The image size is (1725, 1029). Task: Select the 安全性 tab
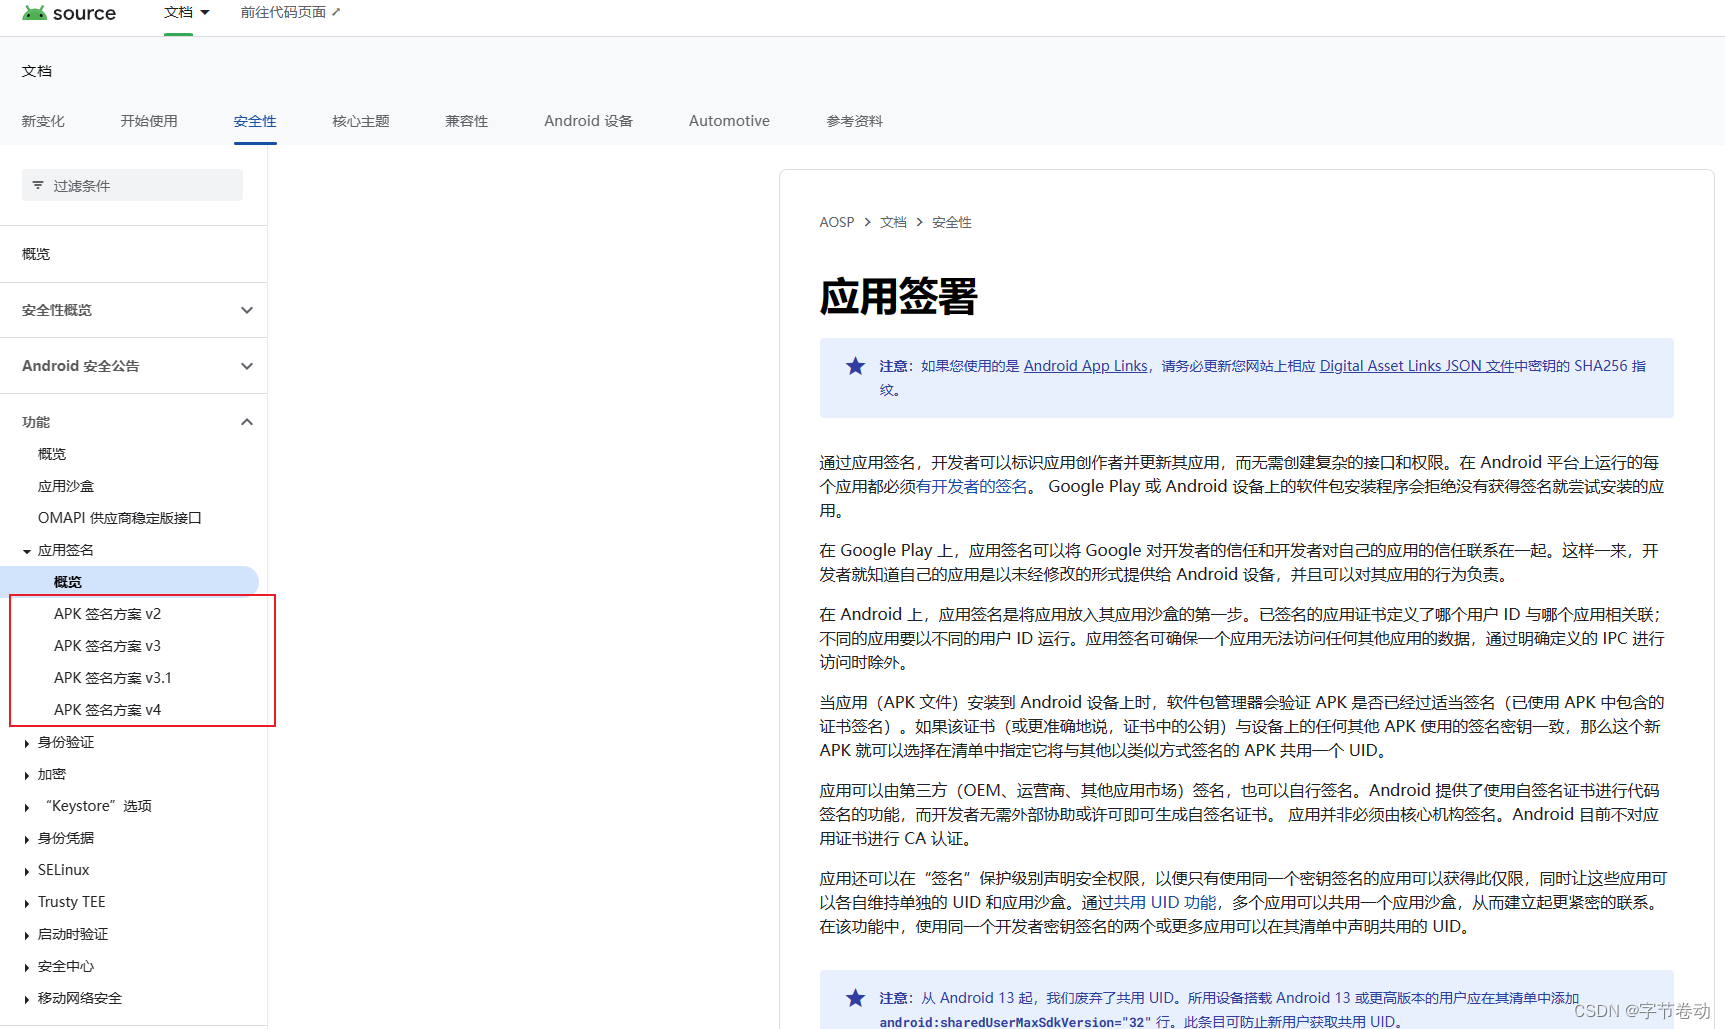pyautogui.click(x=255, y=121)
